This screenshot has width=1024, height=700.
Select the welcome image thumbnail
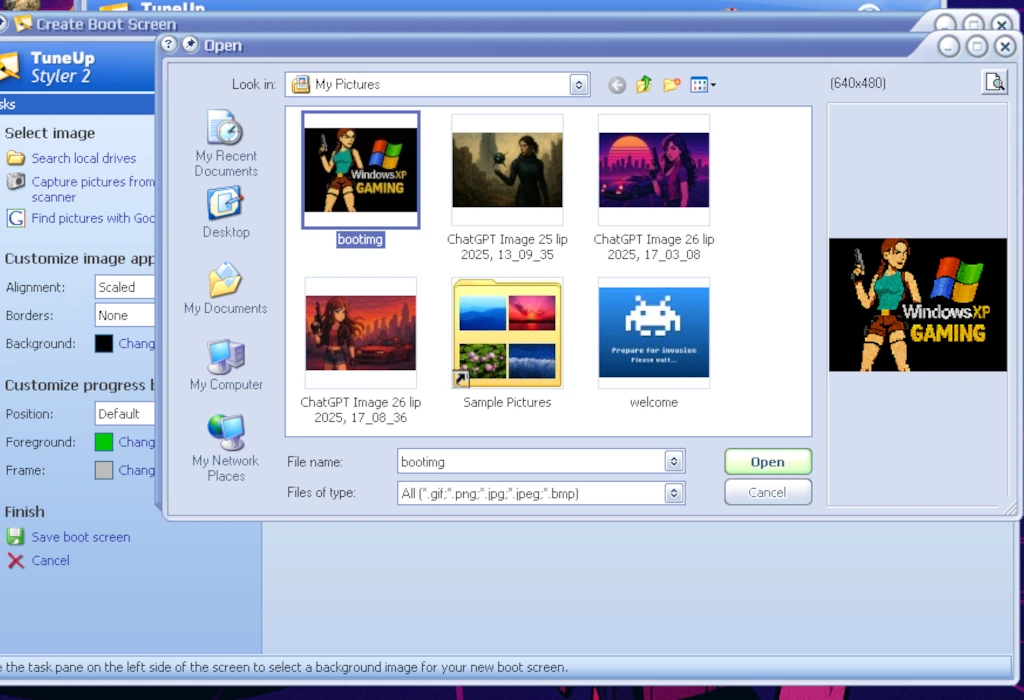654,333
